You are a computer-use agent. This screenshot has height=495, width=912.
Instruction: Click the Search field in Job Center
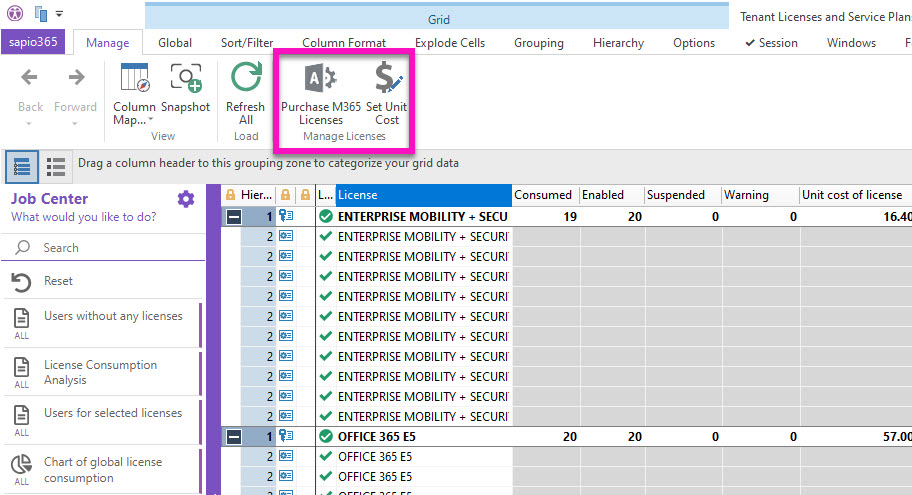(x=104, y=248)
